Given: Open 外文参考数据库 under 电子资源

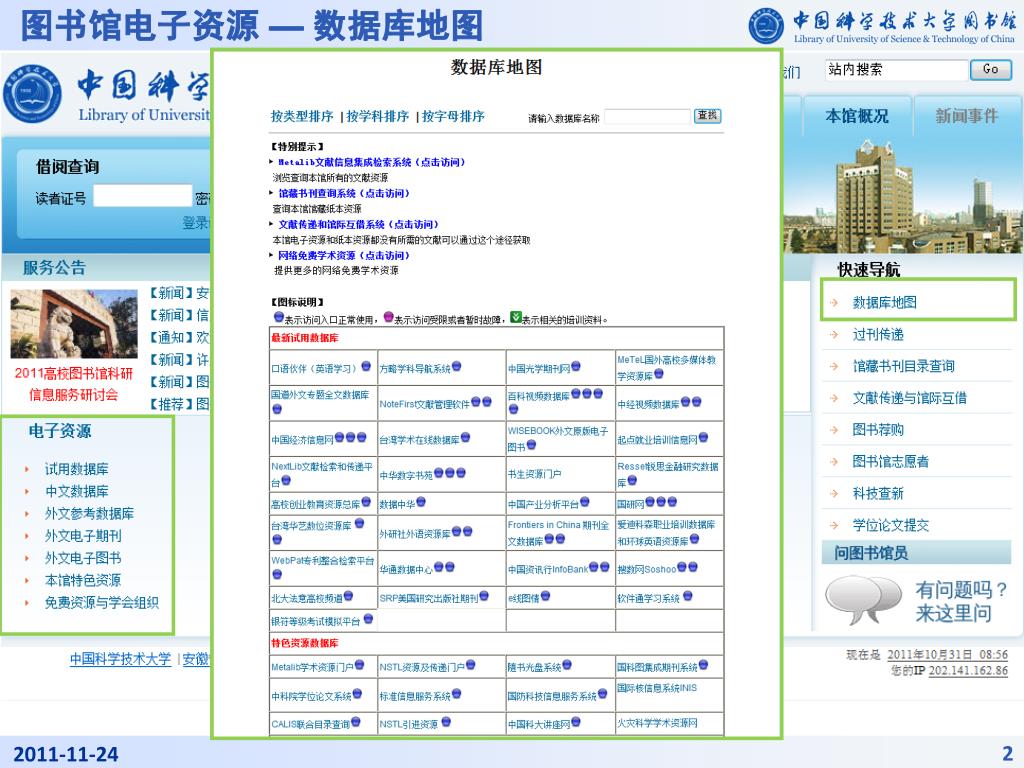Looking at the screenshot, I should tap(89, 513).
